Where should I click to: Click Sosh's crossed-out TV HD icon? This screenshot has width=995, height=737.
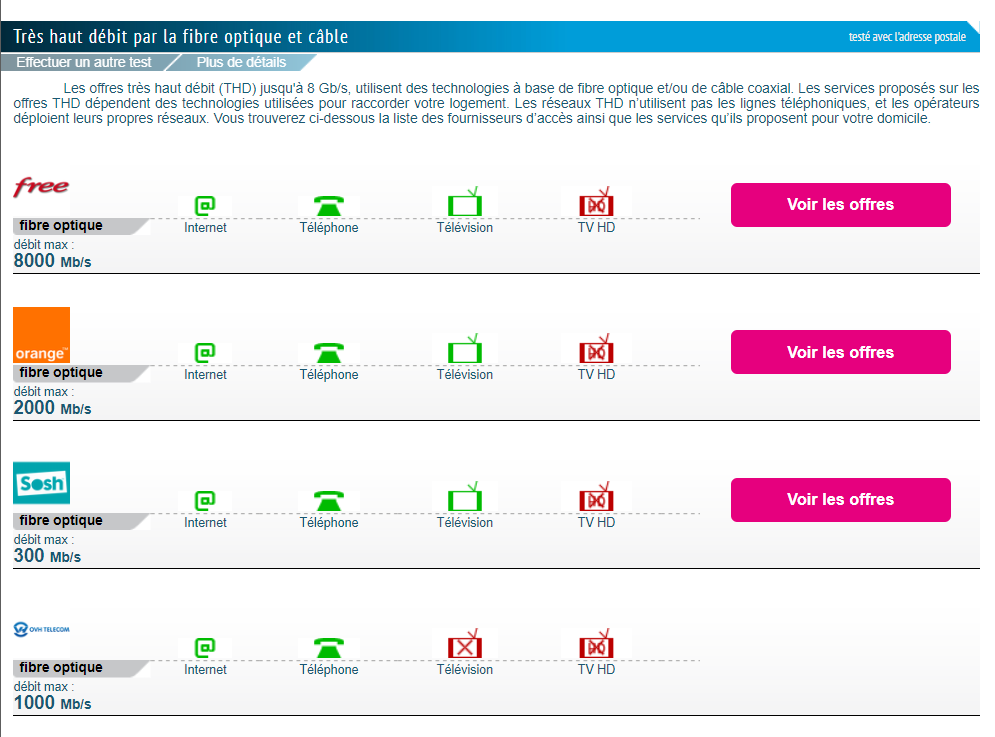click(x=596, y=500)
